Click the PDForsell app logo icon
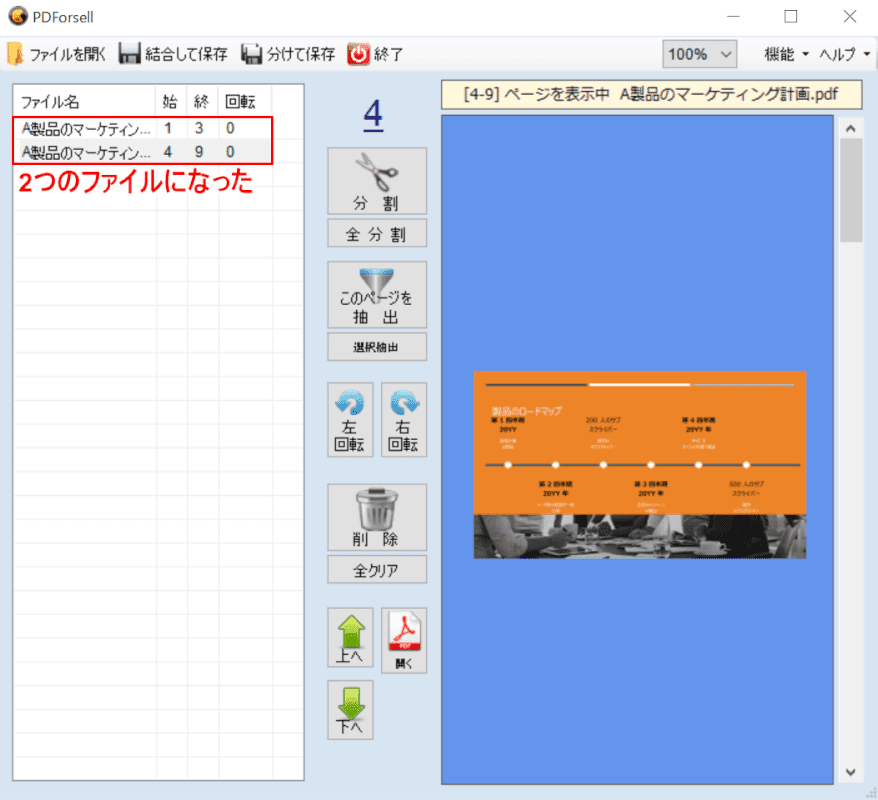Screen dimensions: 878x800 pyautogui.click(x=18, y=16)
